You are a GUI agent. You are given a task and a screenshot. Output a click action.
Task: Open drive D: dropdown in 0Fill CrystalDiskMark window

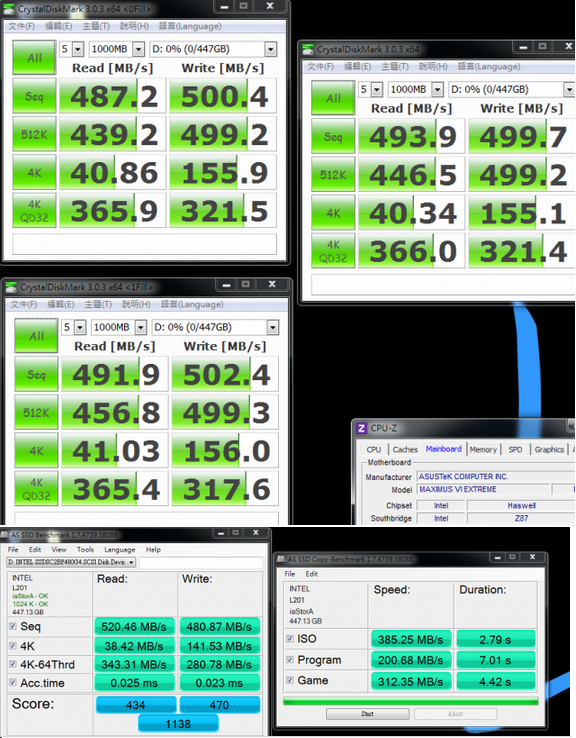coord(271,49)
